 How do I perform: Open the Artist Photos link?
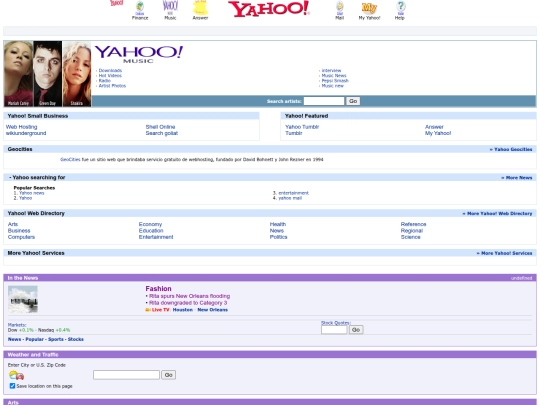(112, 86)
